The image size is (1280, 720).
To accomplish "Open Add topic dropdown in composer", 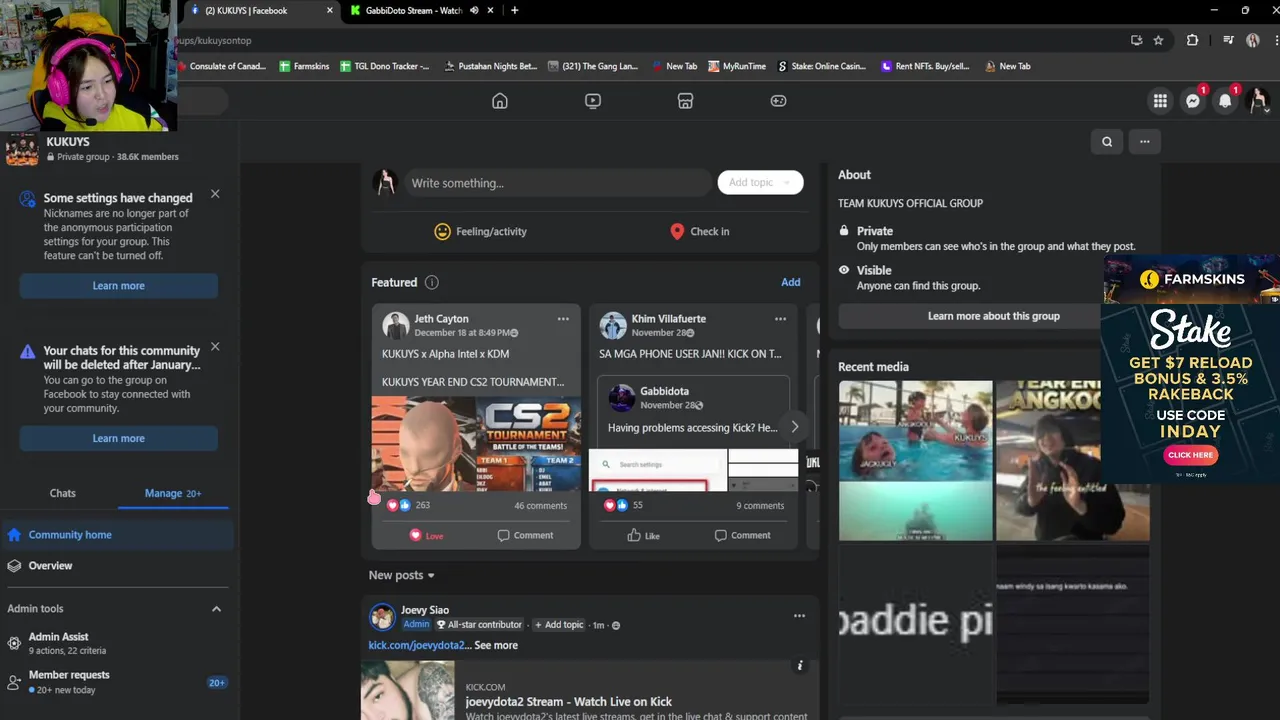I will (x=760, y=183).
